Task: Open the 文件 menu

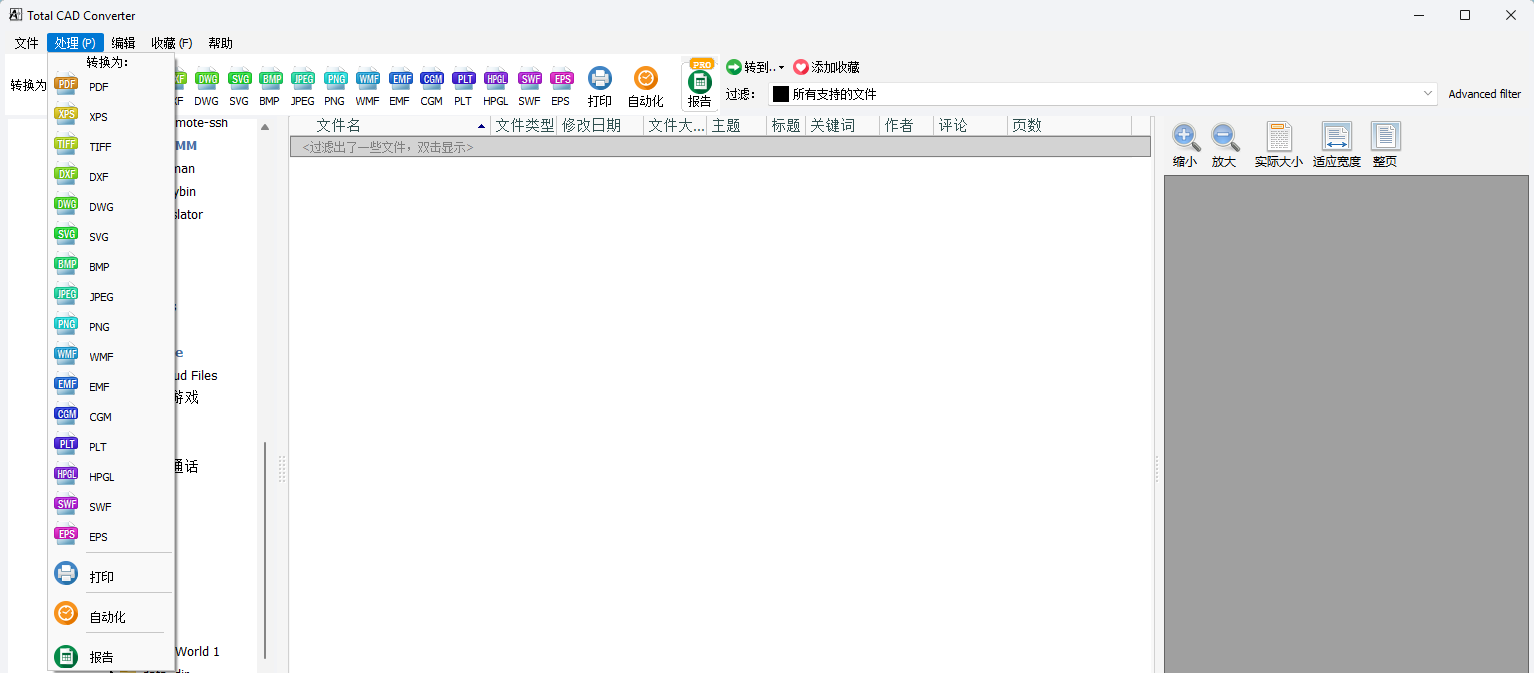Action: [x=26, y=43]
